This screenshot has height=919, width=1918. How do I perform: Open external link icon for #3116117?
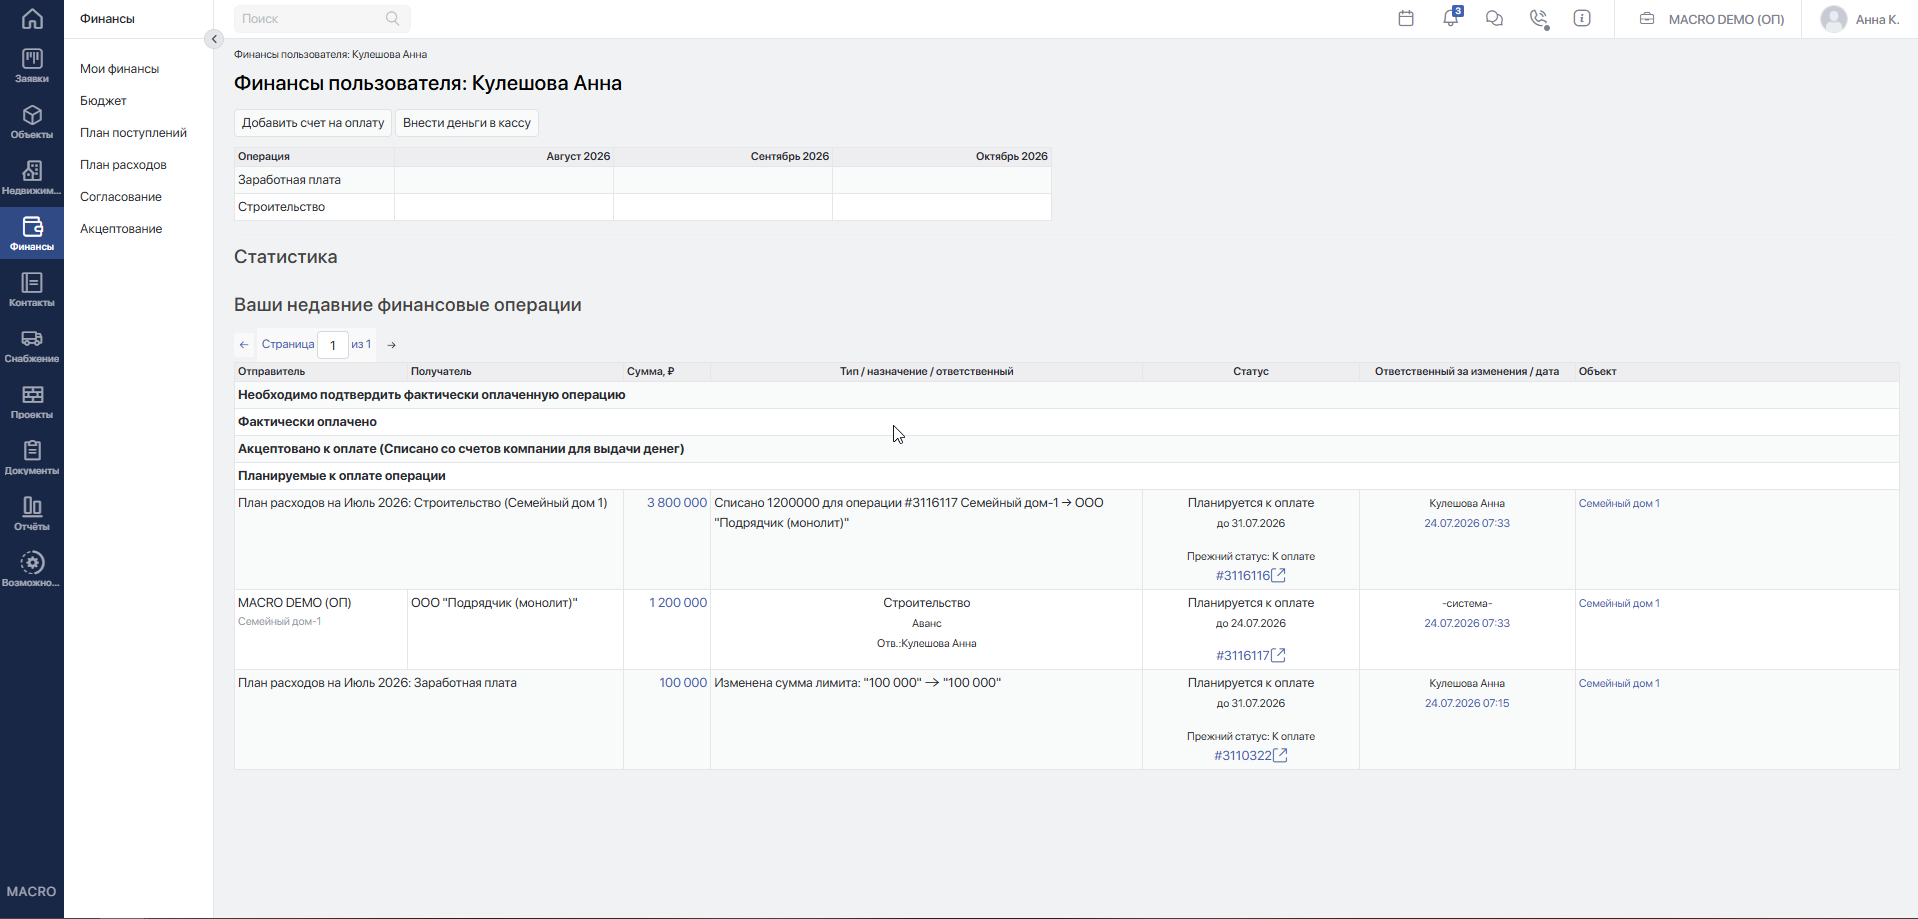1279,655
